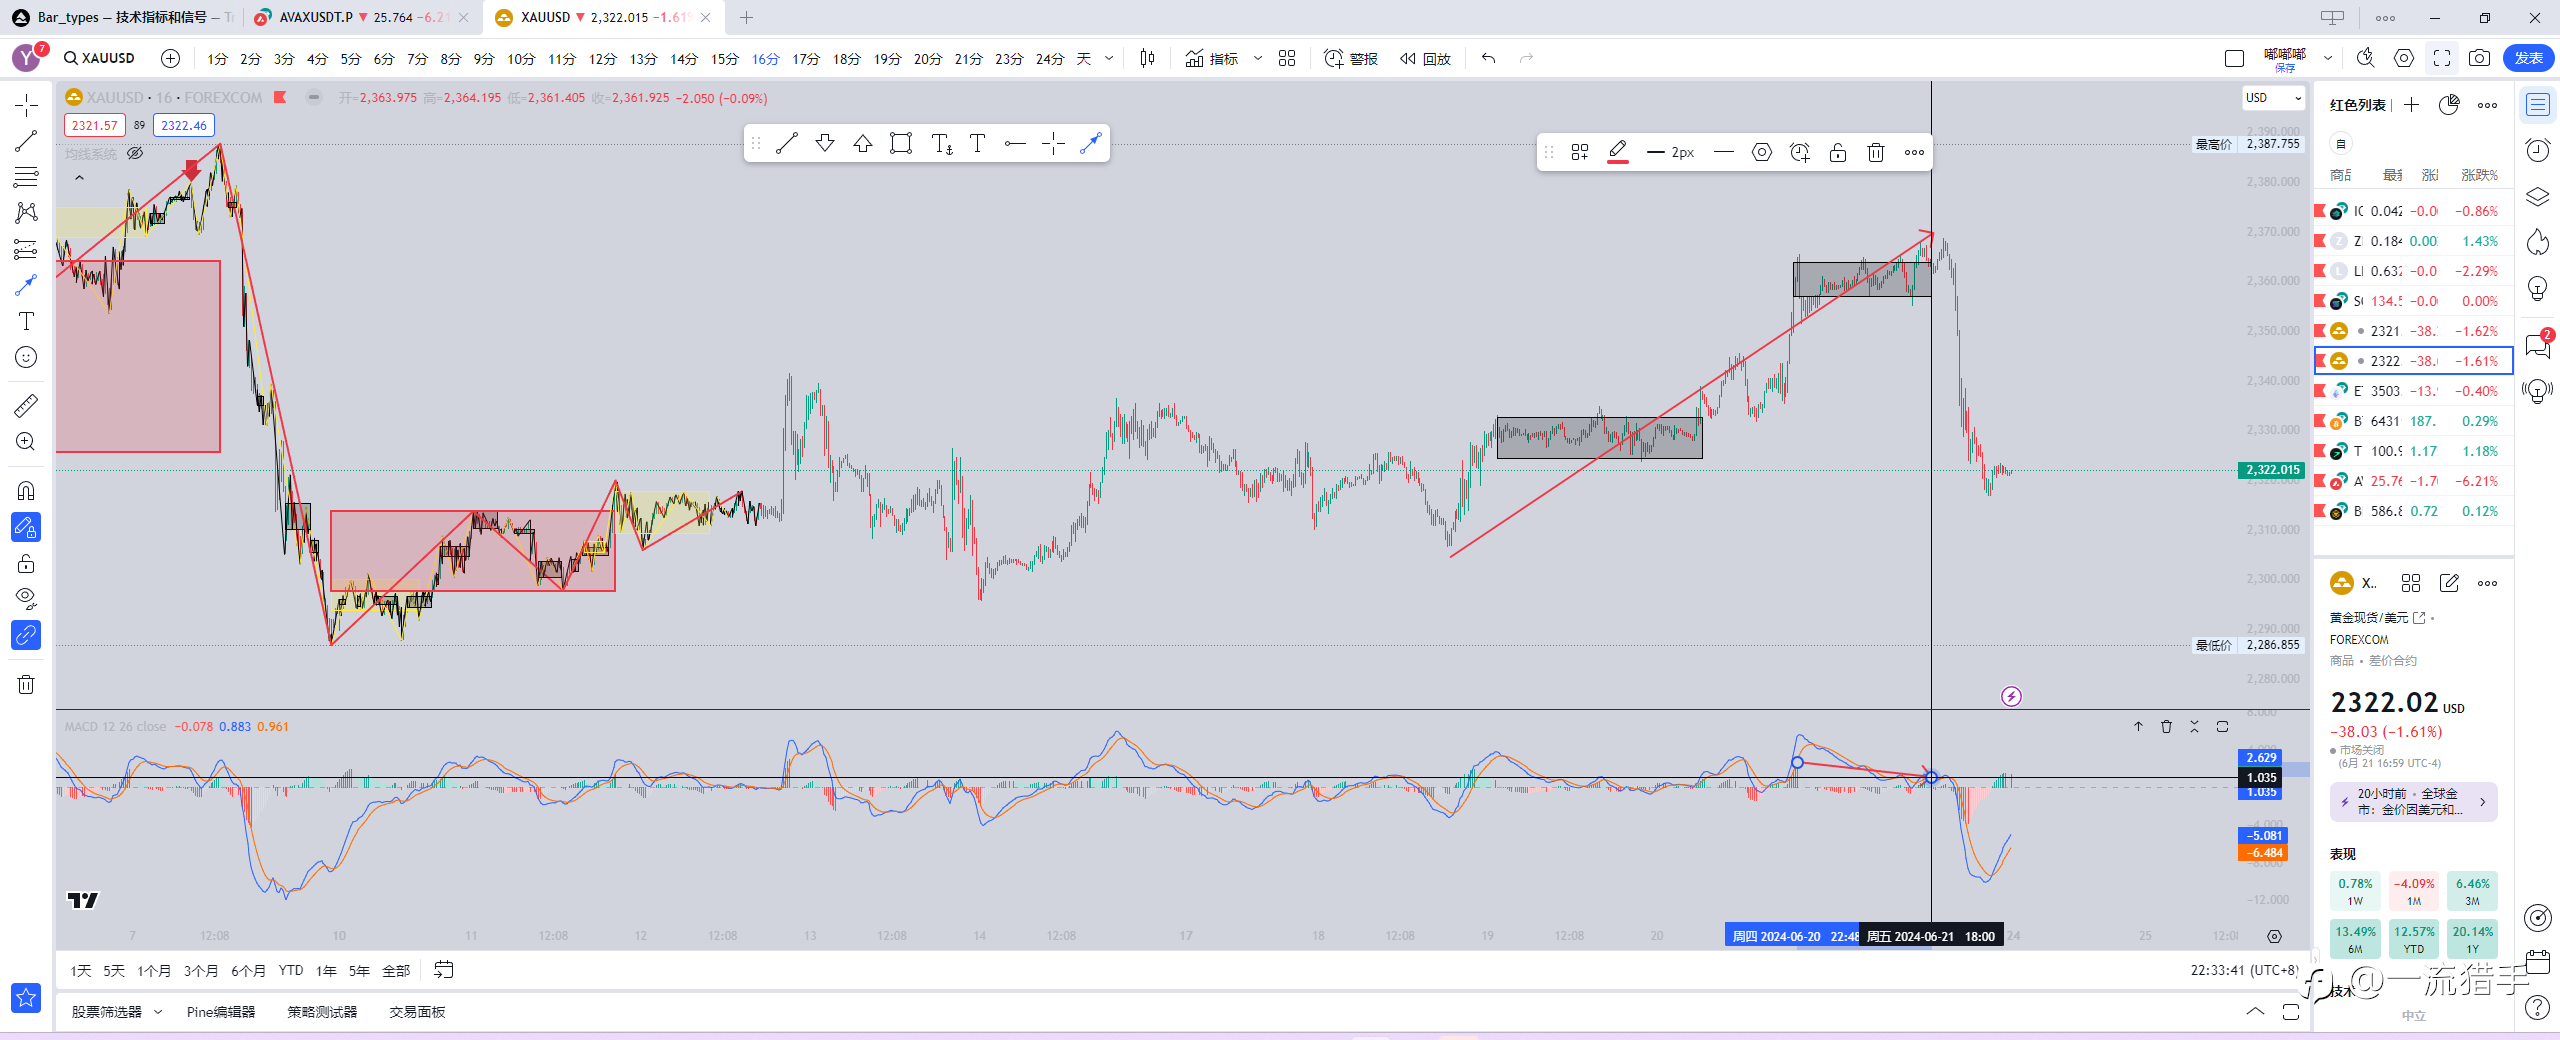Expand the 指标 indicators dropdown arrow

[1258, 58]
